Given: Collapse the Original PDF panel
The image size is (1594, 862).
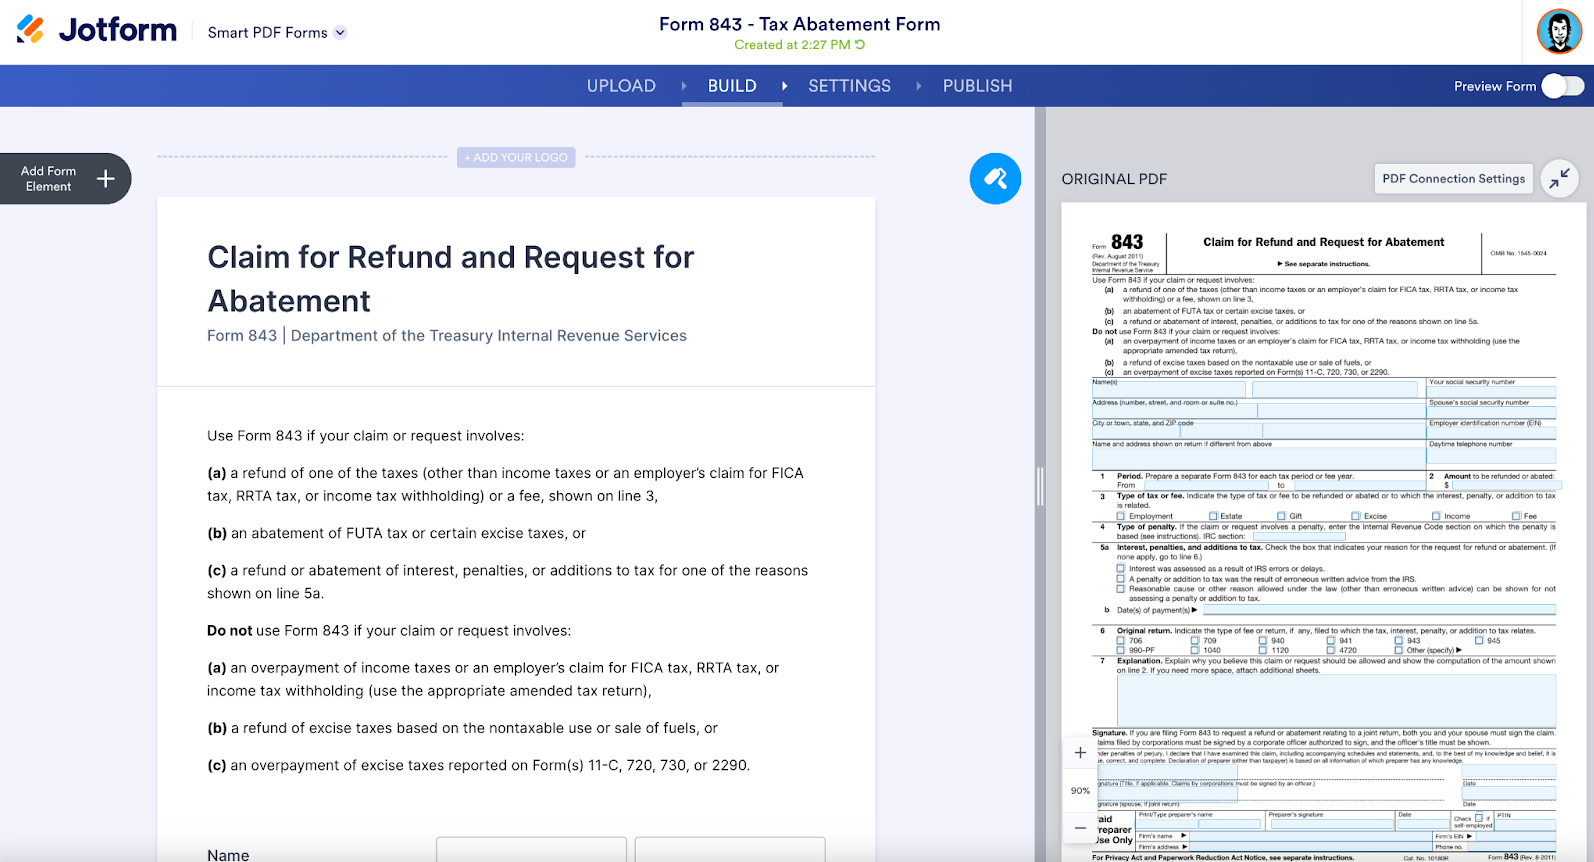Looking at the screenshot, I should click(x=1559, y=179).
